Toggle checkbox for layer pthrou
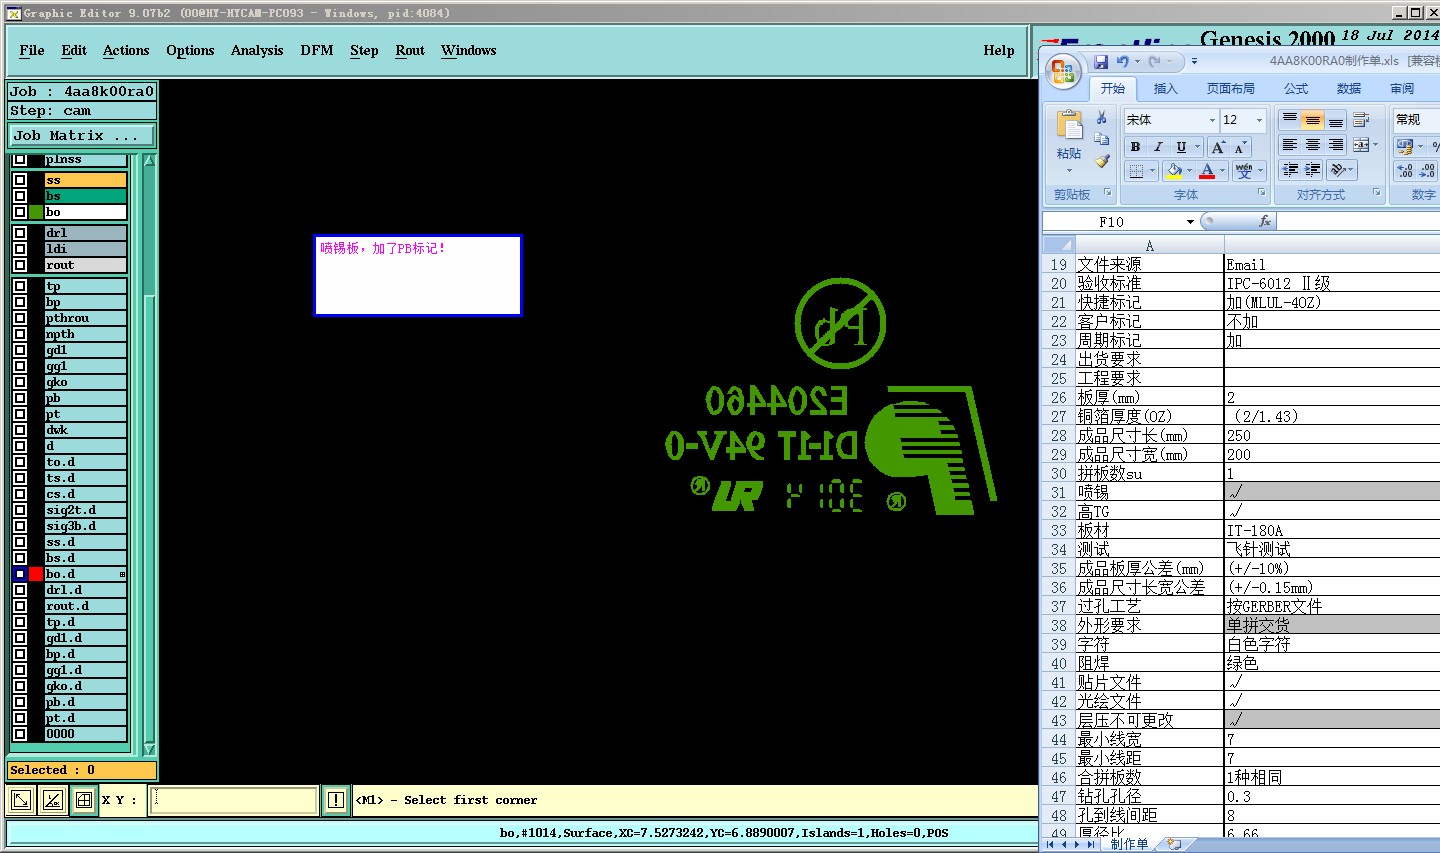This screenshot has width=1440, height=853. tap(20, 318)
